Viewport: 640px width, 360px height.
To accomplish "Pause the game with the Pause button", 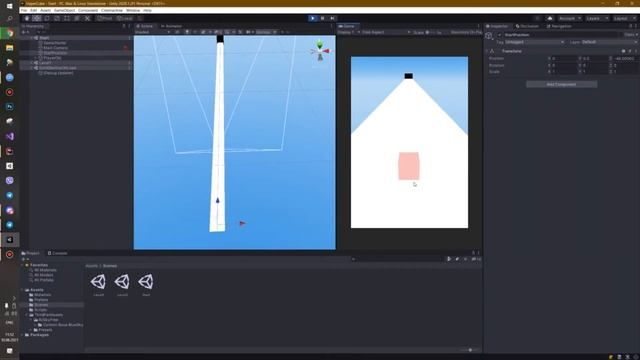I will (322, 18).
